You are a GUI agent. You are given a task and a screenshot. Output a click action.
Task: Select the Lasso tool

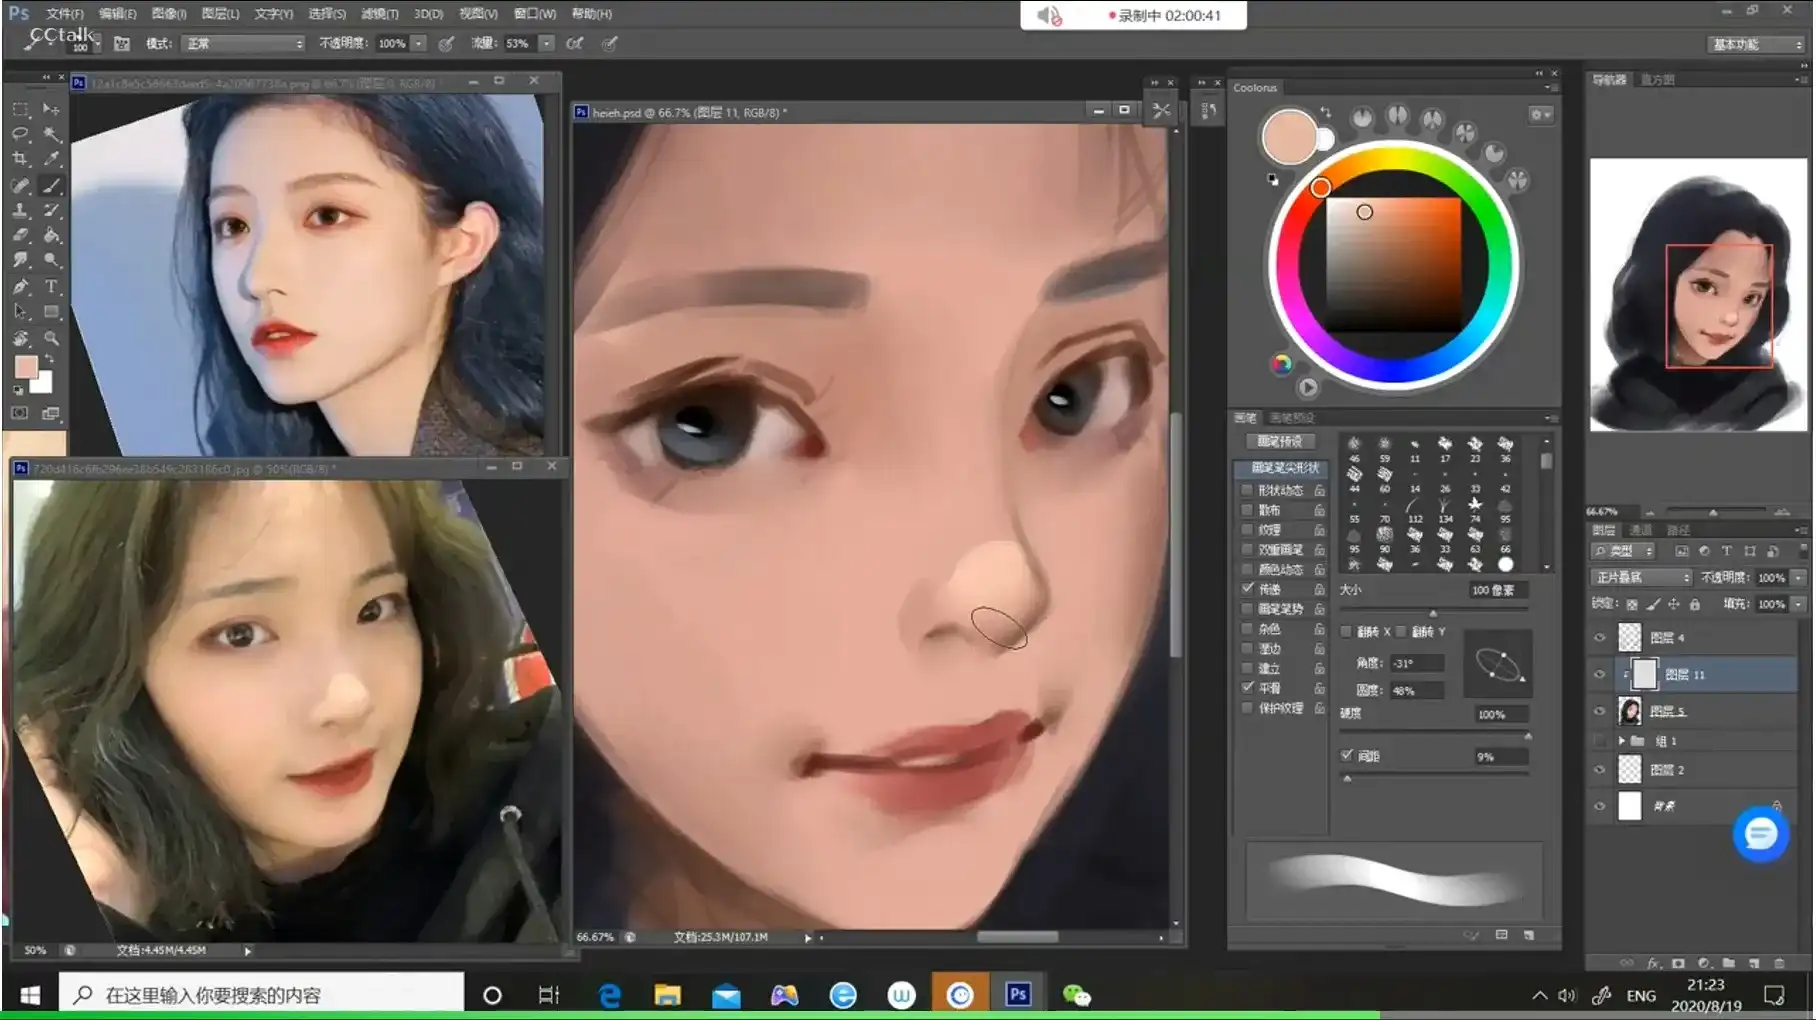[x=20, y=133]
